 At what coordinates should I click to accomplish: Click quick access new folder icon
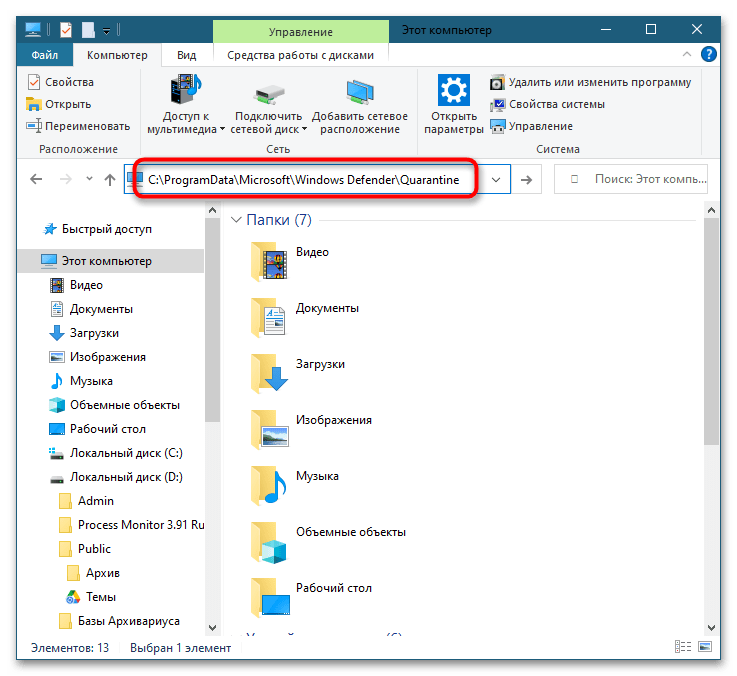click(x=88, y=30)
